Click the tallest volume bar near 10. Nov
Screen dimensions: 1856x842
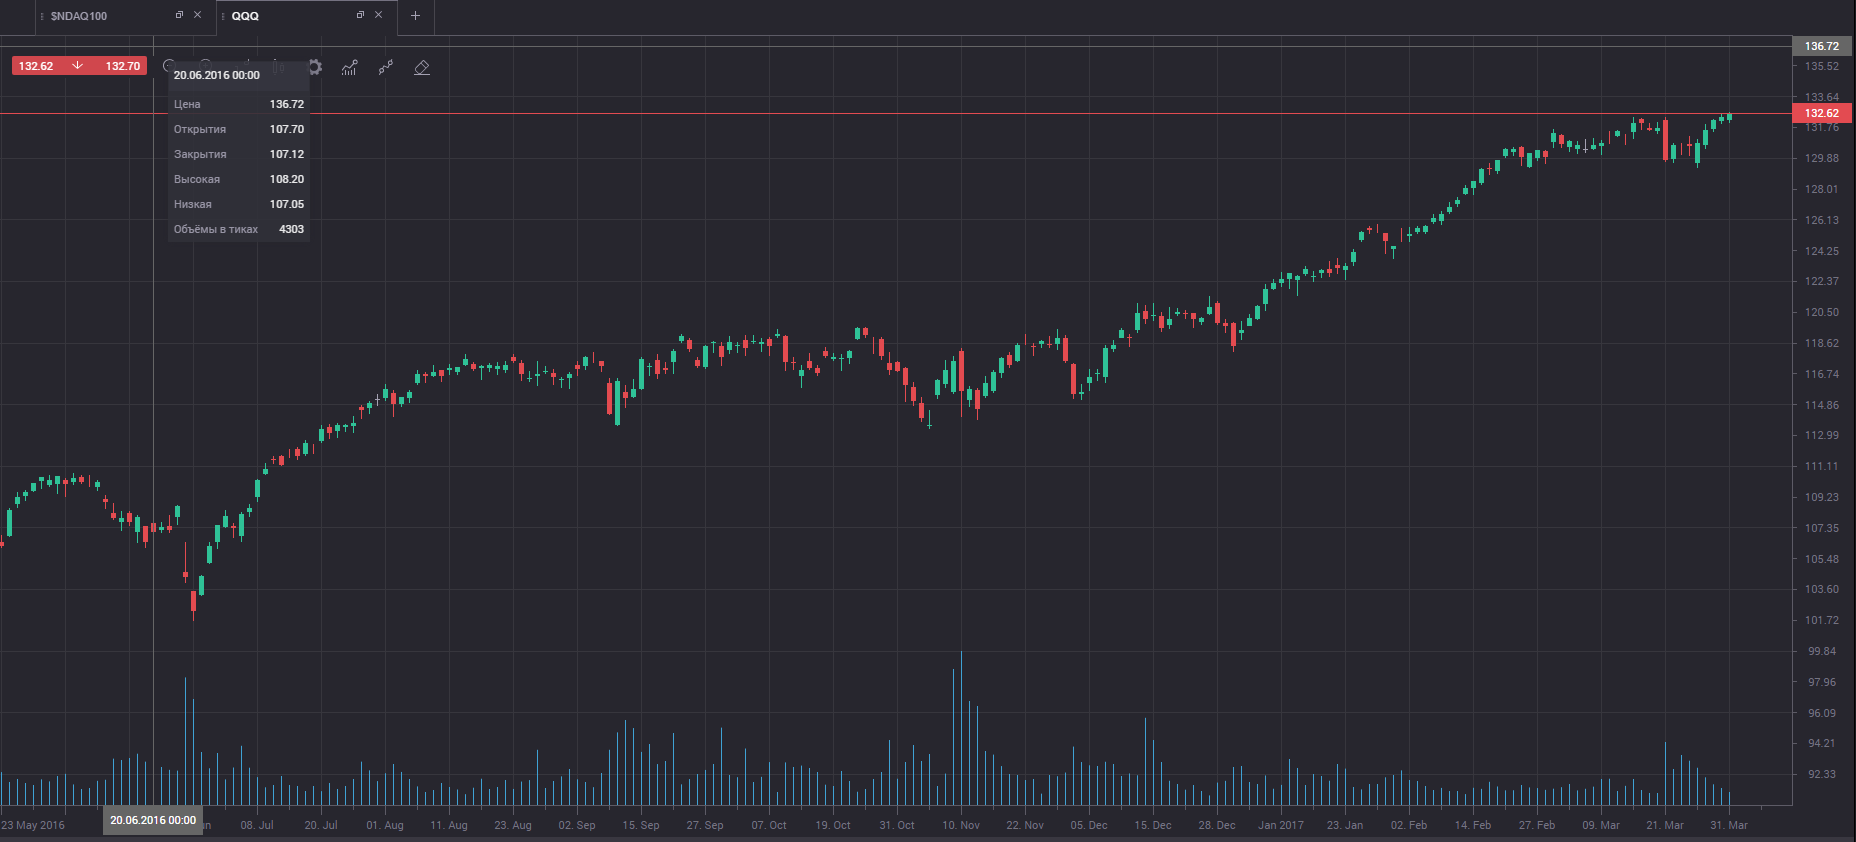961,728
